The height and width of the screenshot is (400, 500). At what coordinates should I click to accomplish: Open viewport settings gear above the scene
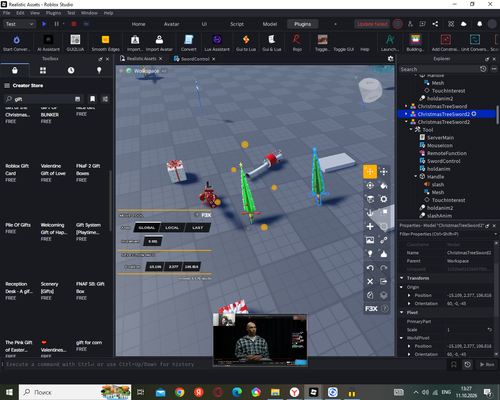390,59
